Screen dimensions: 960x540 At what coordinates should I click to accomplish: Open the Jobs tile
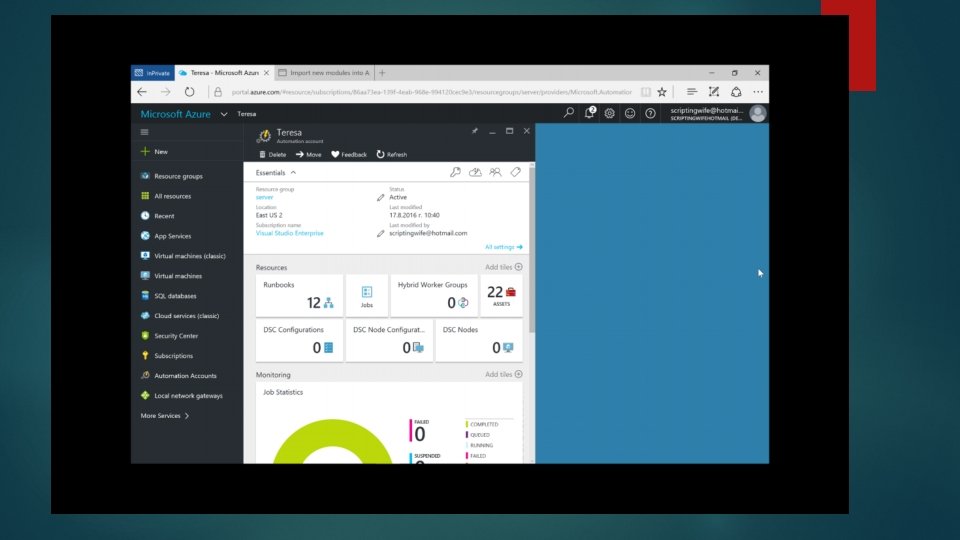367,296
